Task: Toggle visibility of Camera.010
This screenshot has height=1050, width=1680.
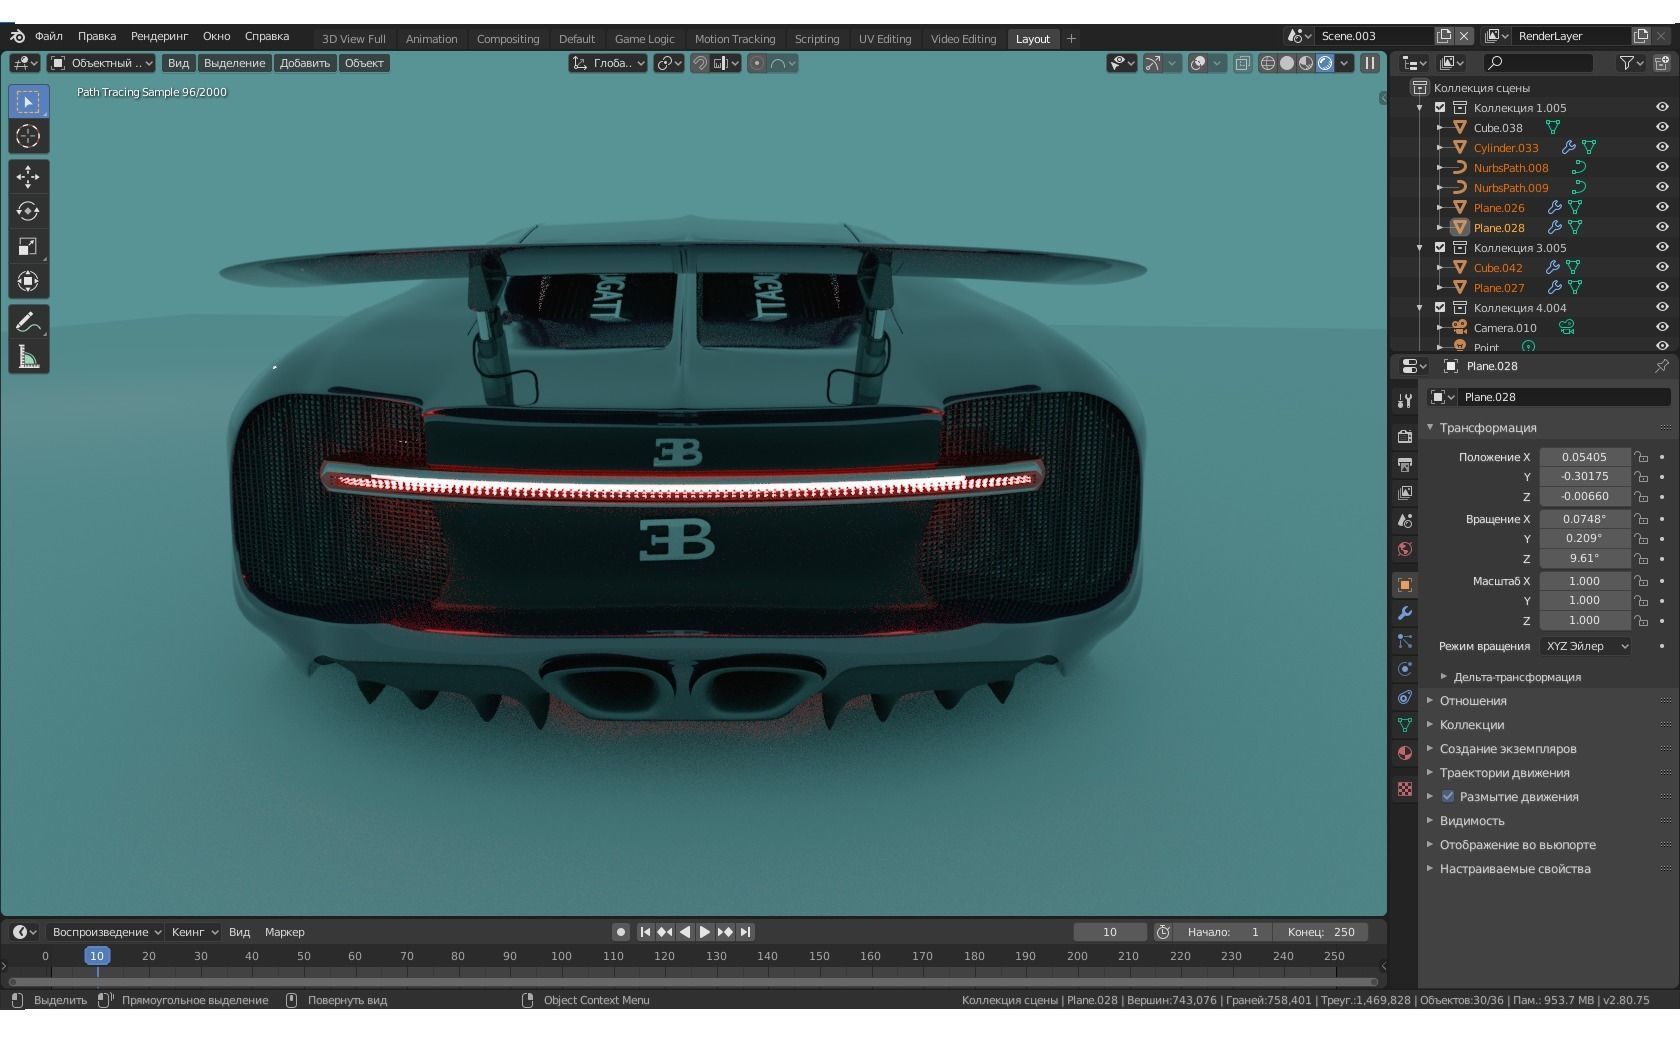Action: (x=1661, y=327)
